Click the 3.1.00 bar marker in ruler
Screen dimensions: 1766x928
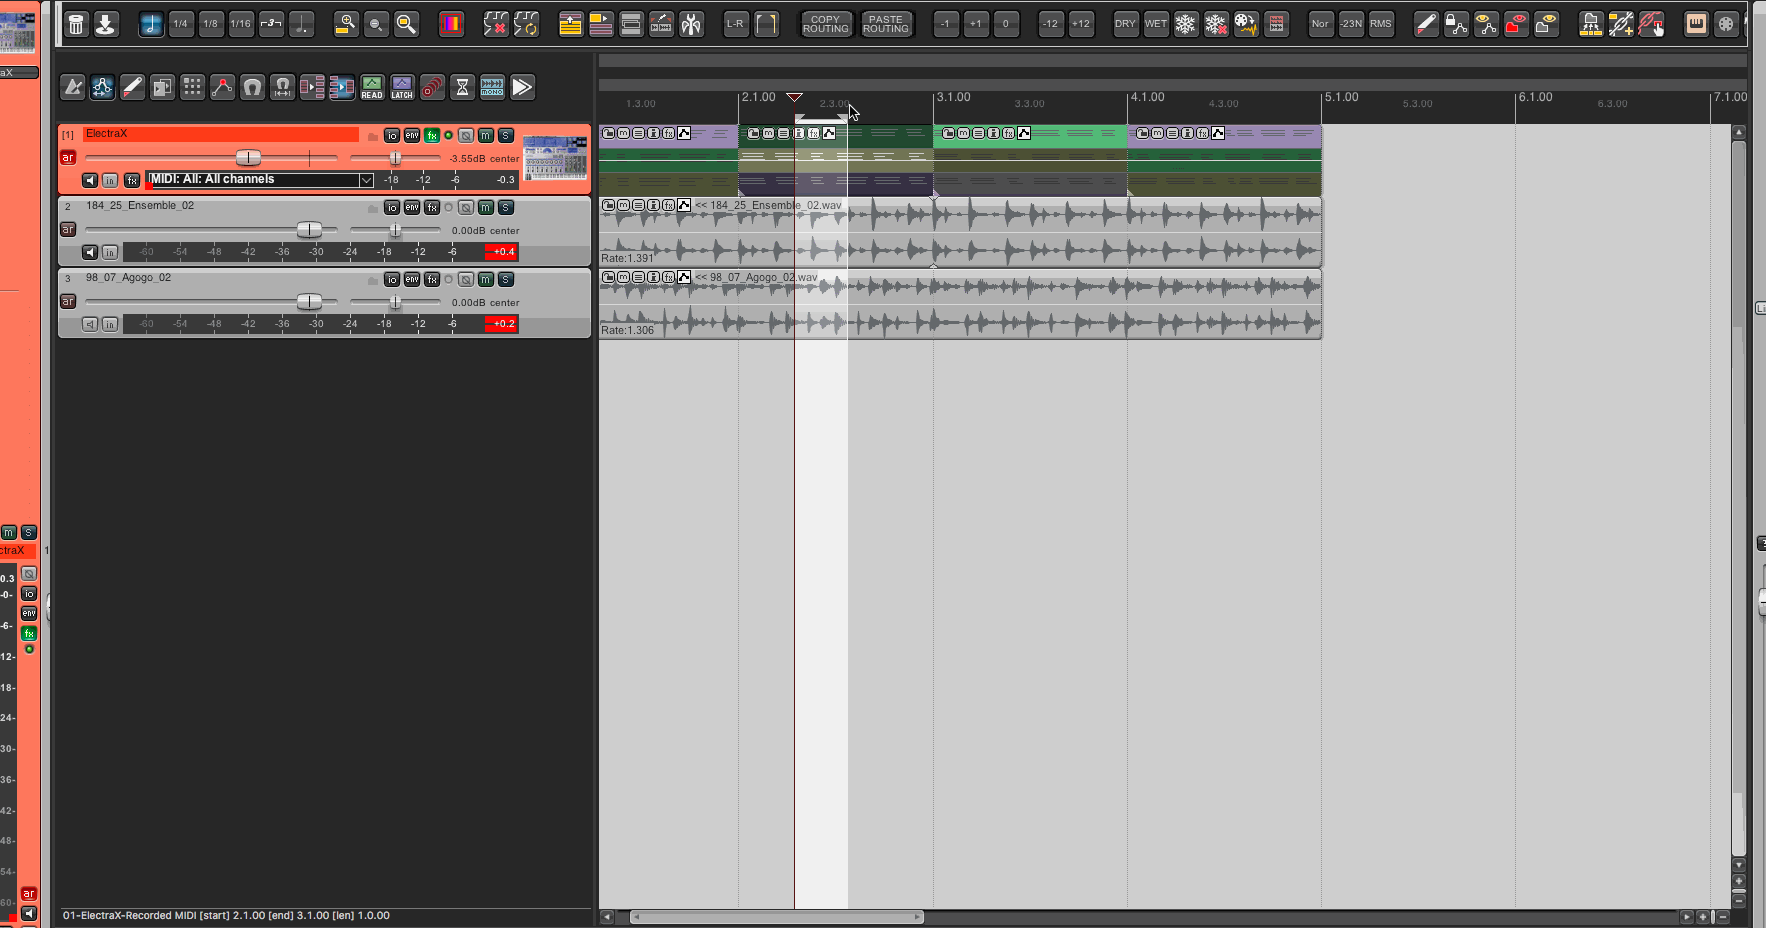pos(953,97)
